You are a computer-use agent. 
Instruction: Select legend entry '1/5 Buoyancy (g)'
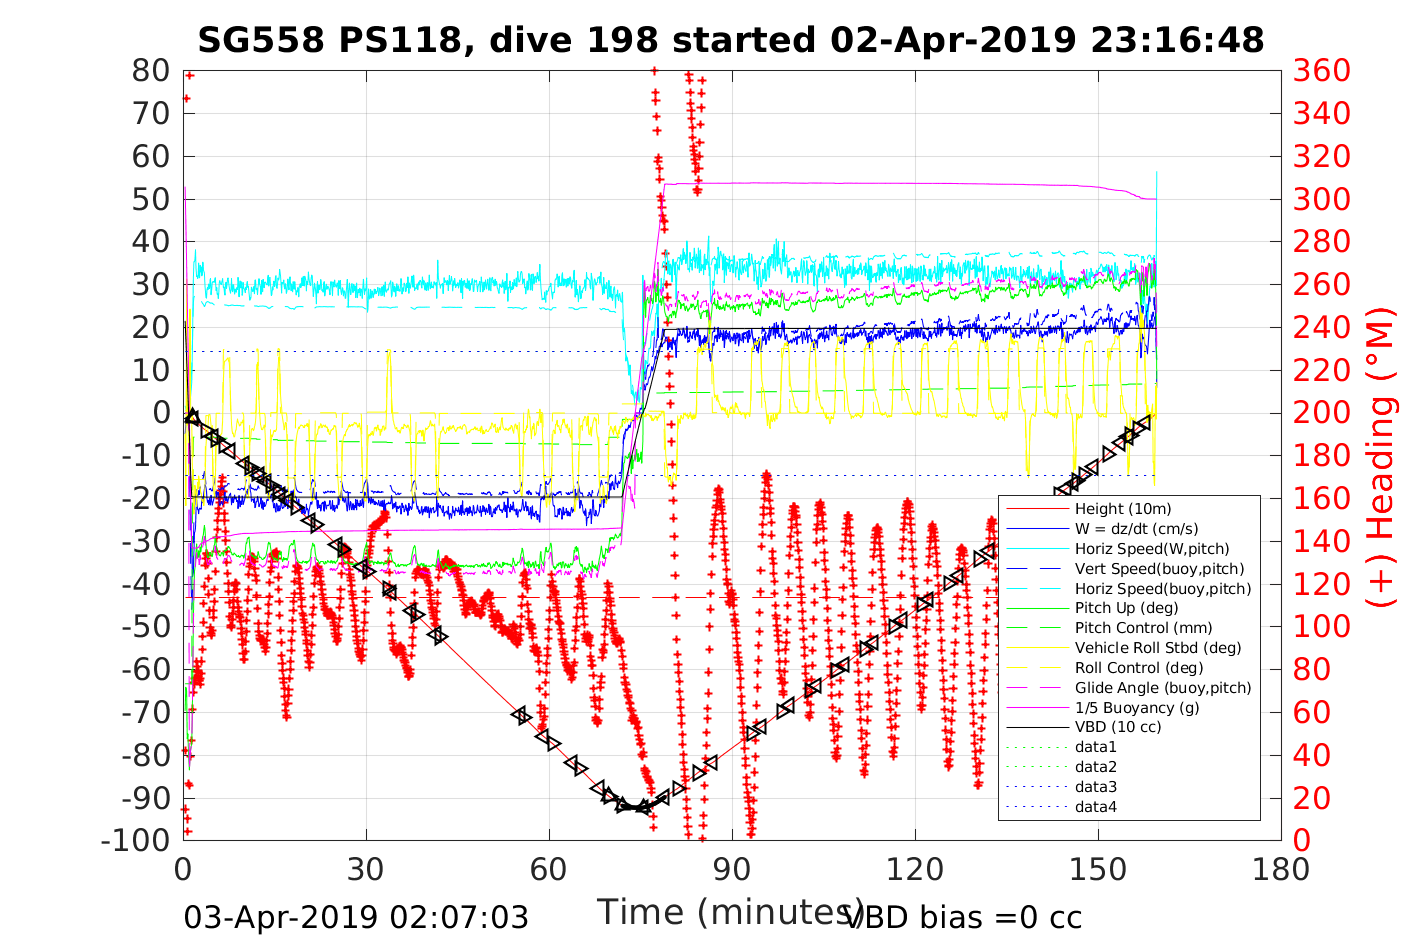[1137, 708]
